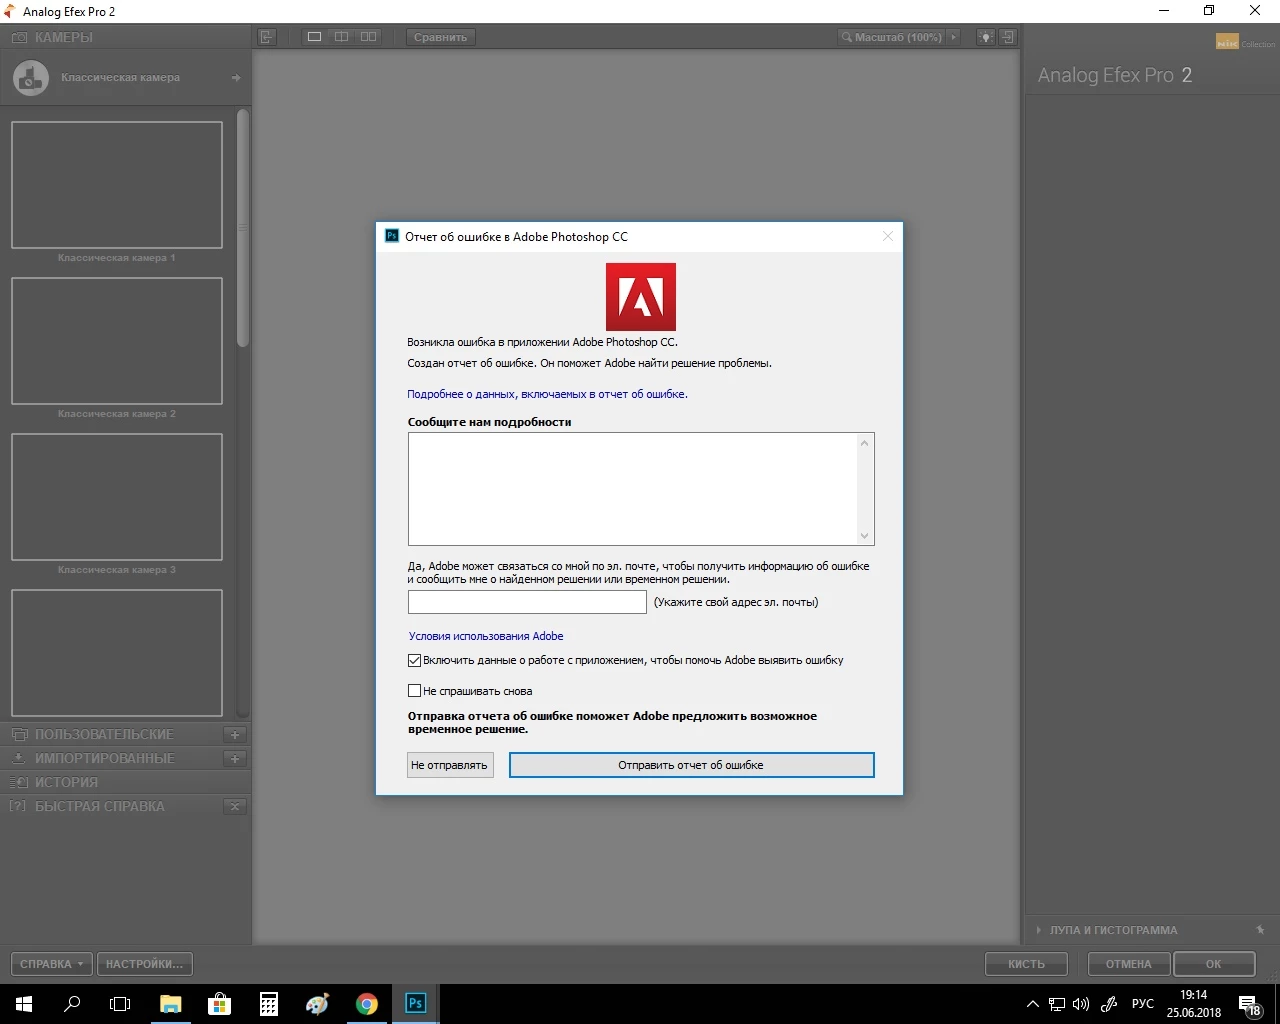Import a preset with plus button

click(x=235, y=758)
